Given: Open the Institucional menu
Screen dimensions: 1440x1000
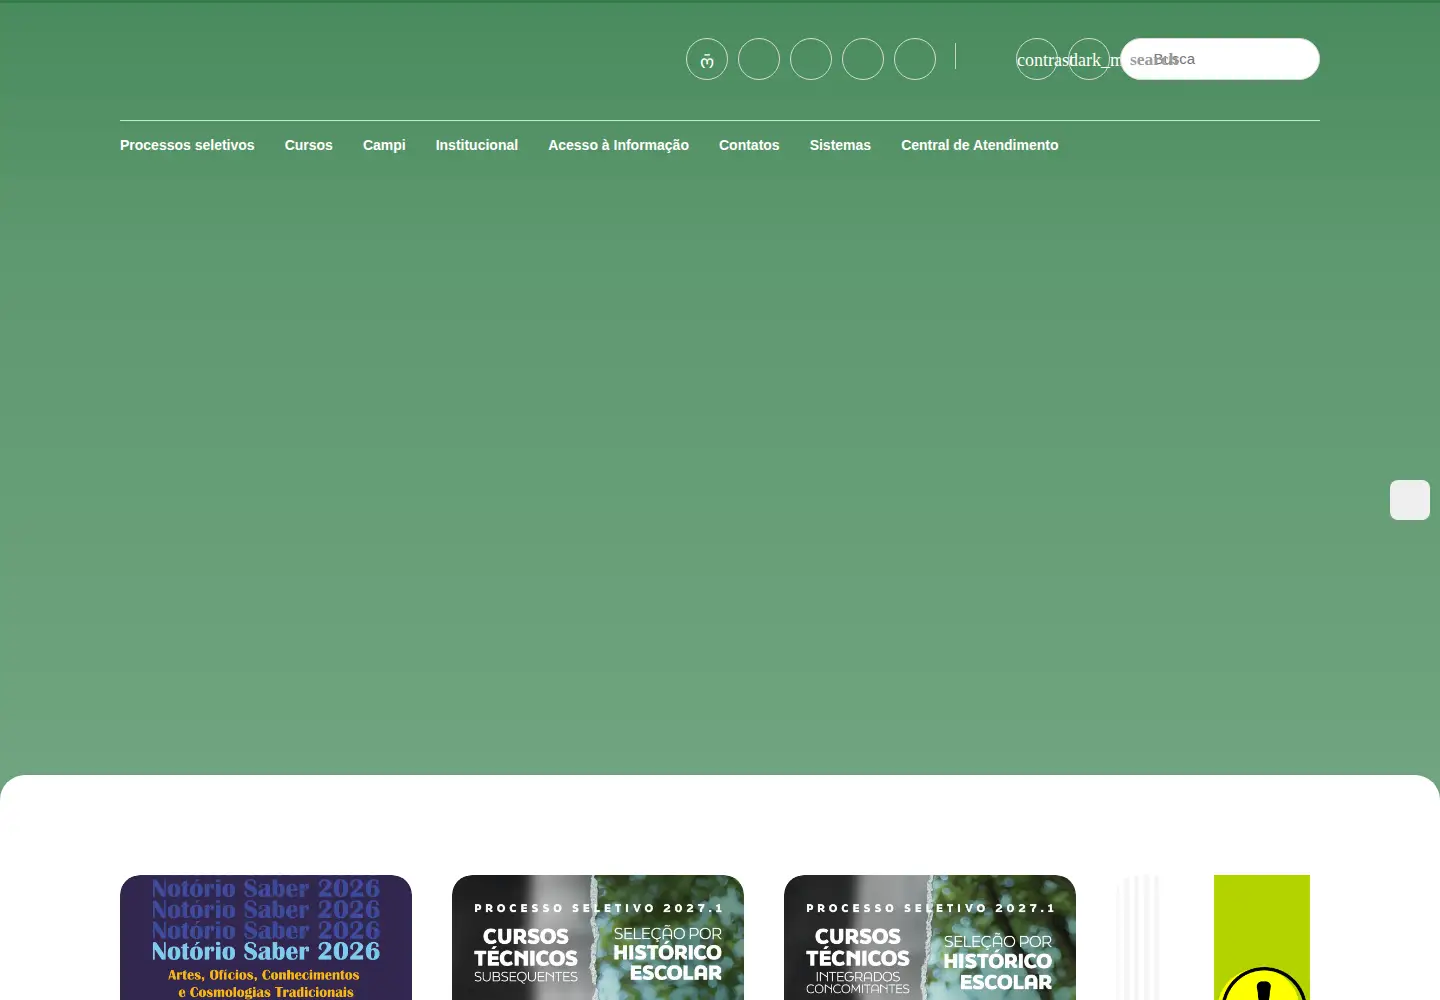Looking at the screenshot, I should pyautogui.click(x=476, y=145).
